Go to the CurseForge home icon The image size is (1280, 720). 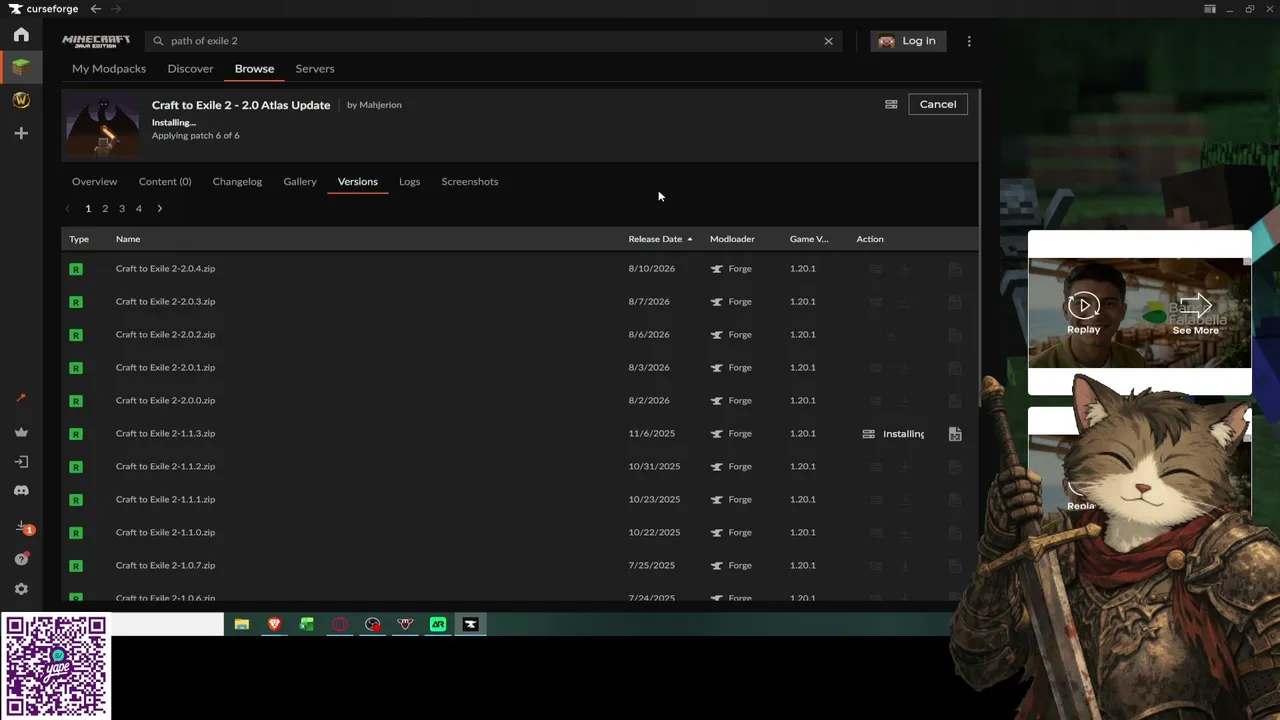click(x=21, y=35)
